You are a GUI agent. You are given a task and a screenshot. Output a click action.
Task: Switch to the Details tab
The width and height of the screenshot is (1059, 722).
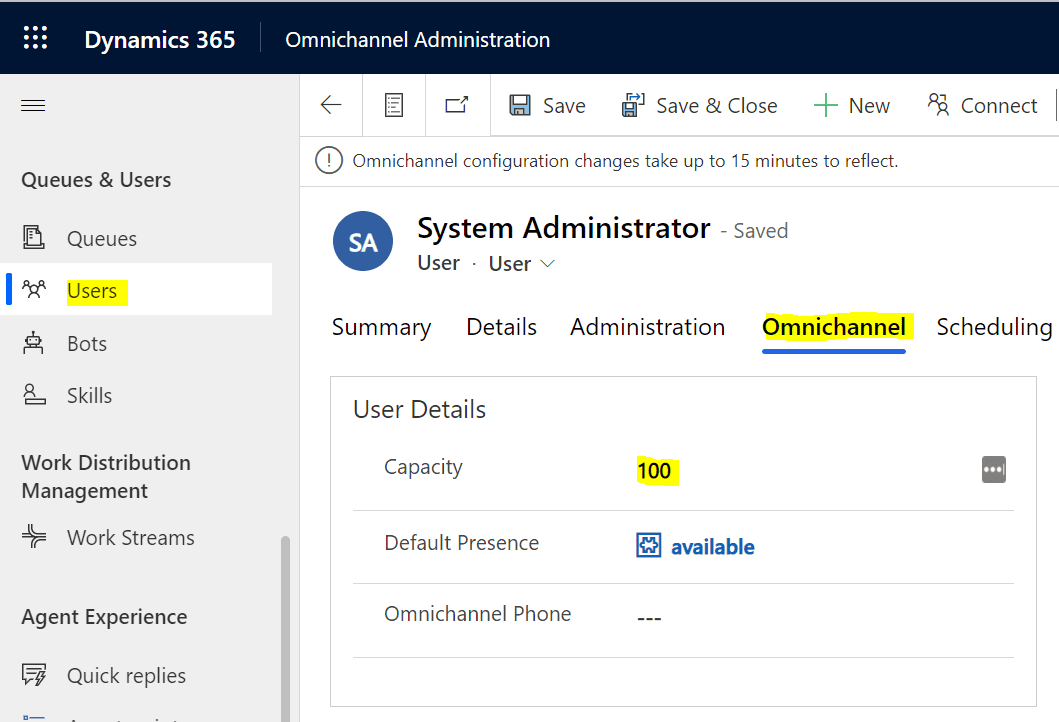click(501, 327)
